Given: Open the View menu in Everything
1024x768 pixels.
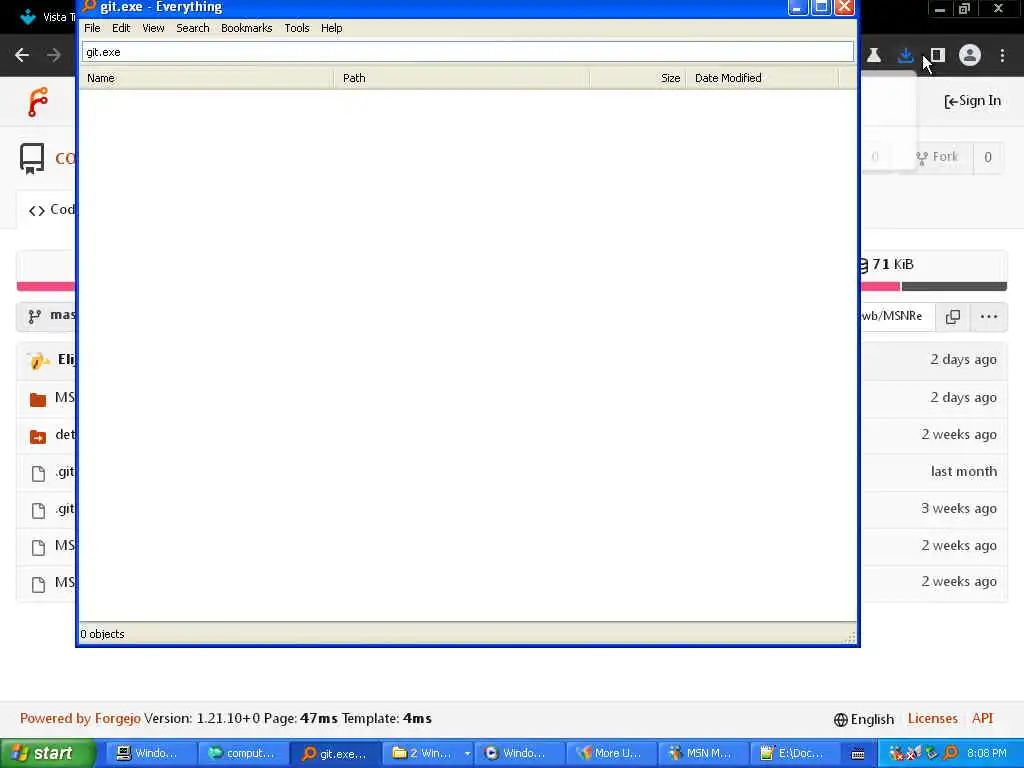Looking at the screenshot, I should [153, 28].
